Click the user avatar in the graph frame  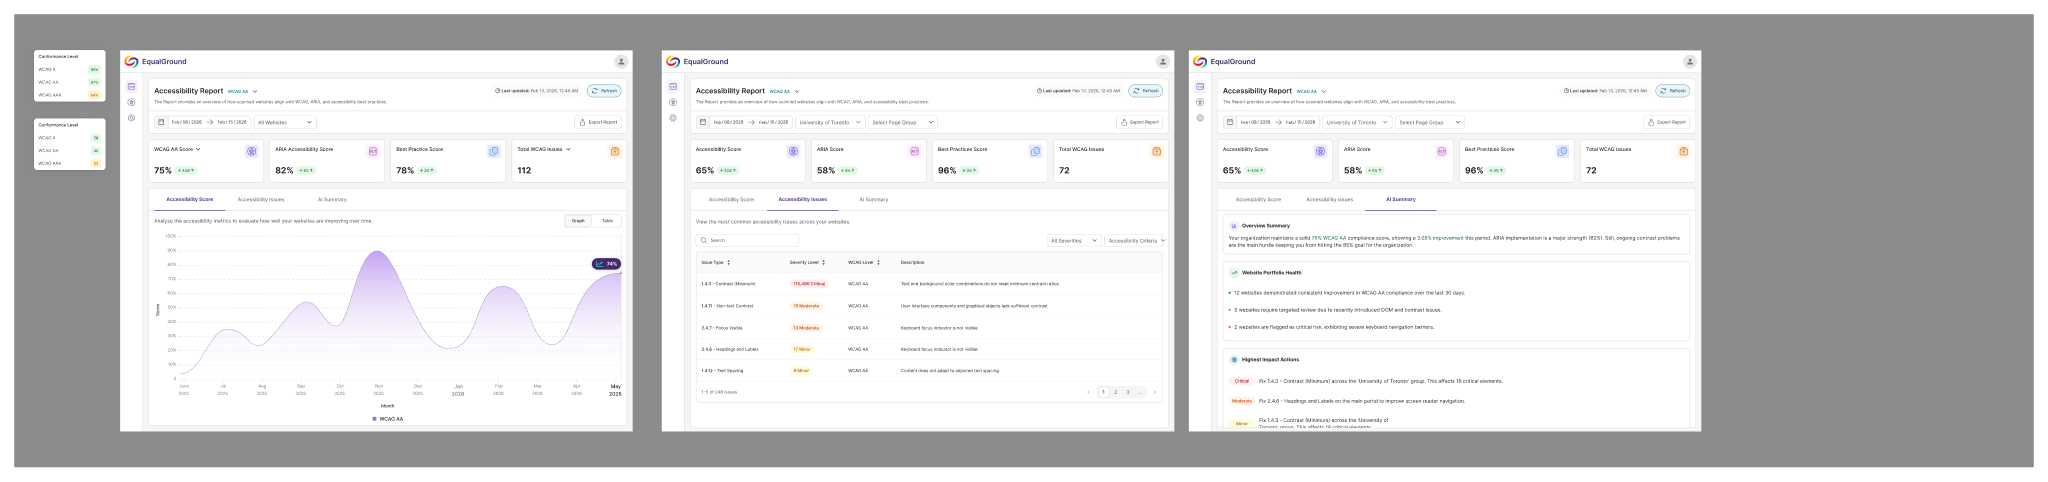[x=621, y=62]
